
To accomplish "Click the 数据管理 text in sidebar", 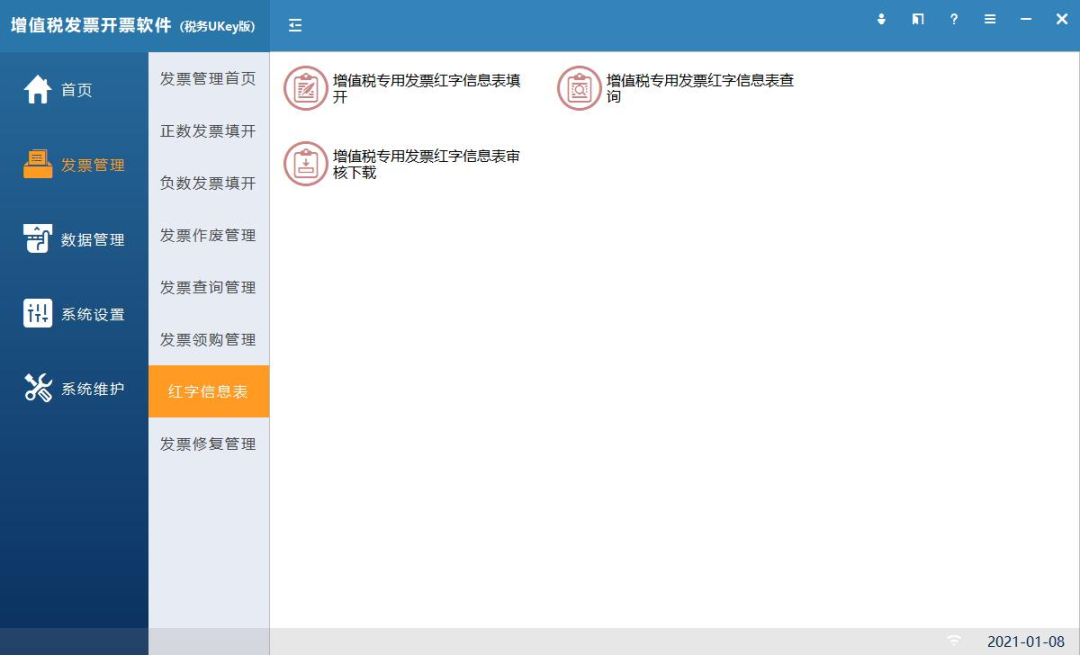I will tap(93, 240).
